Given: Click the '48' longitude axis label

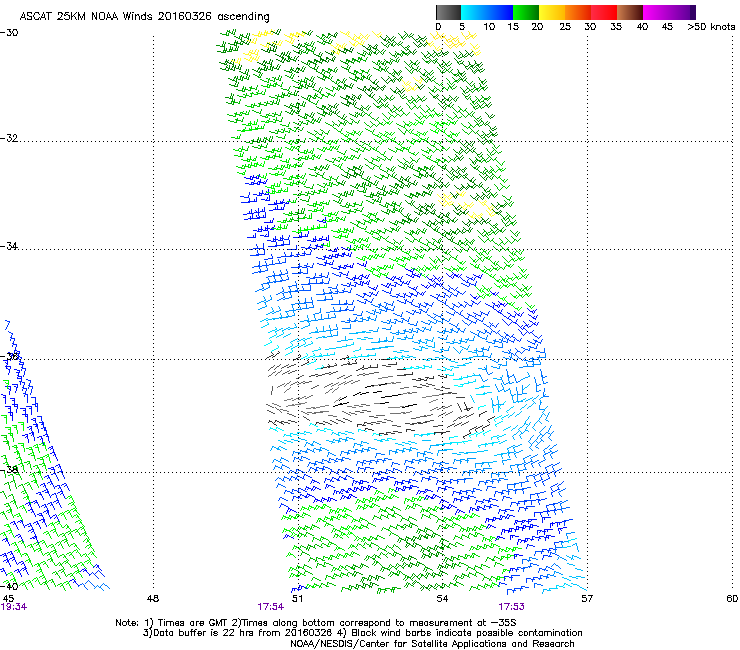Looking at the screenshot, I should click(x=153, y=599).
